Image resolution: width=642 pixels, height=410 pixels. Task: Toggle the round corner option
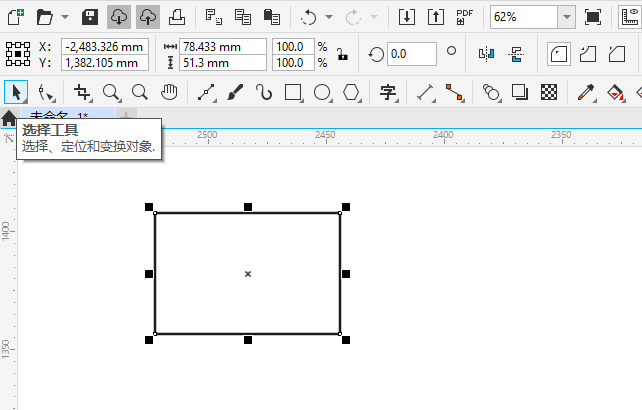coord(559,54)
